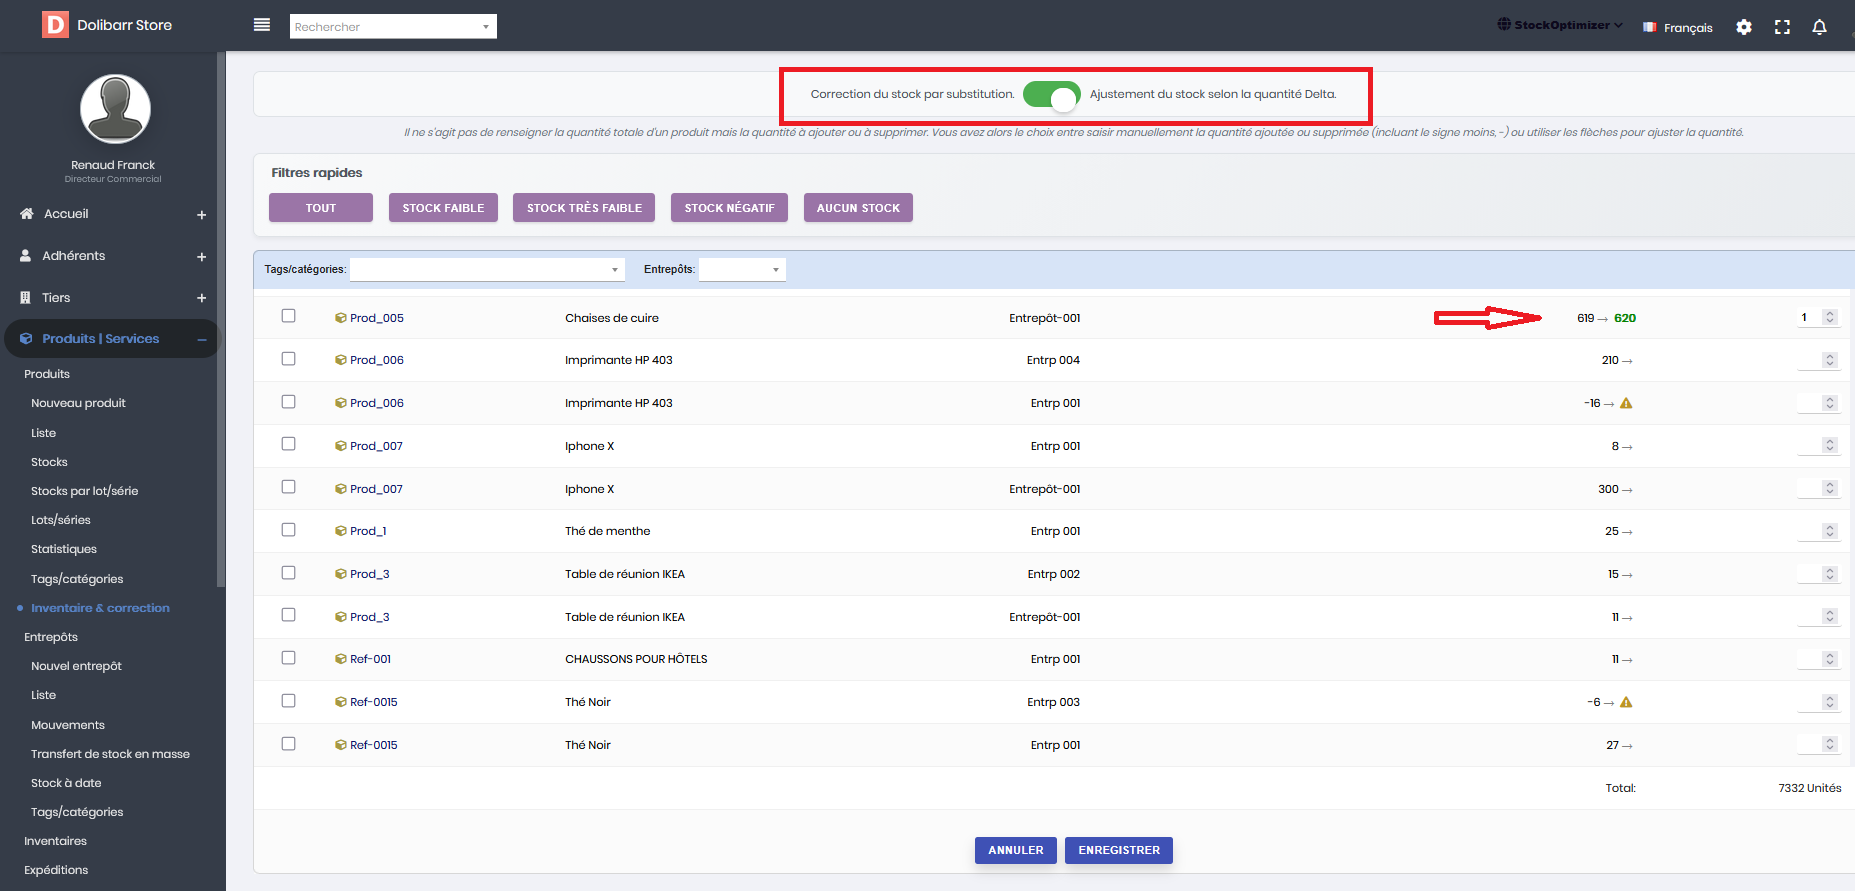Image resolution: width=1855 pixels, height=891 pixels.
Task: Check the Table de réunion IKEA Entrp 002 checkbox
Action: (x=288, y=572)
